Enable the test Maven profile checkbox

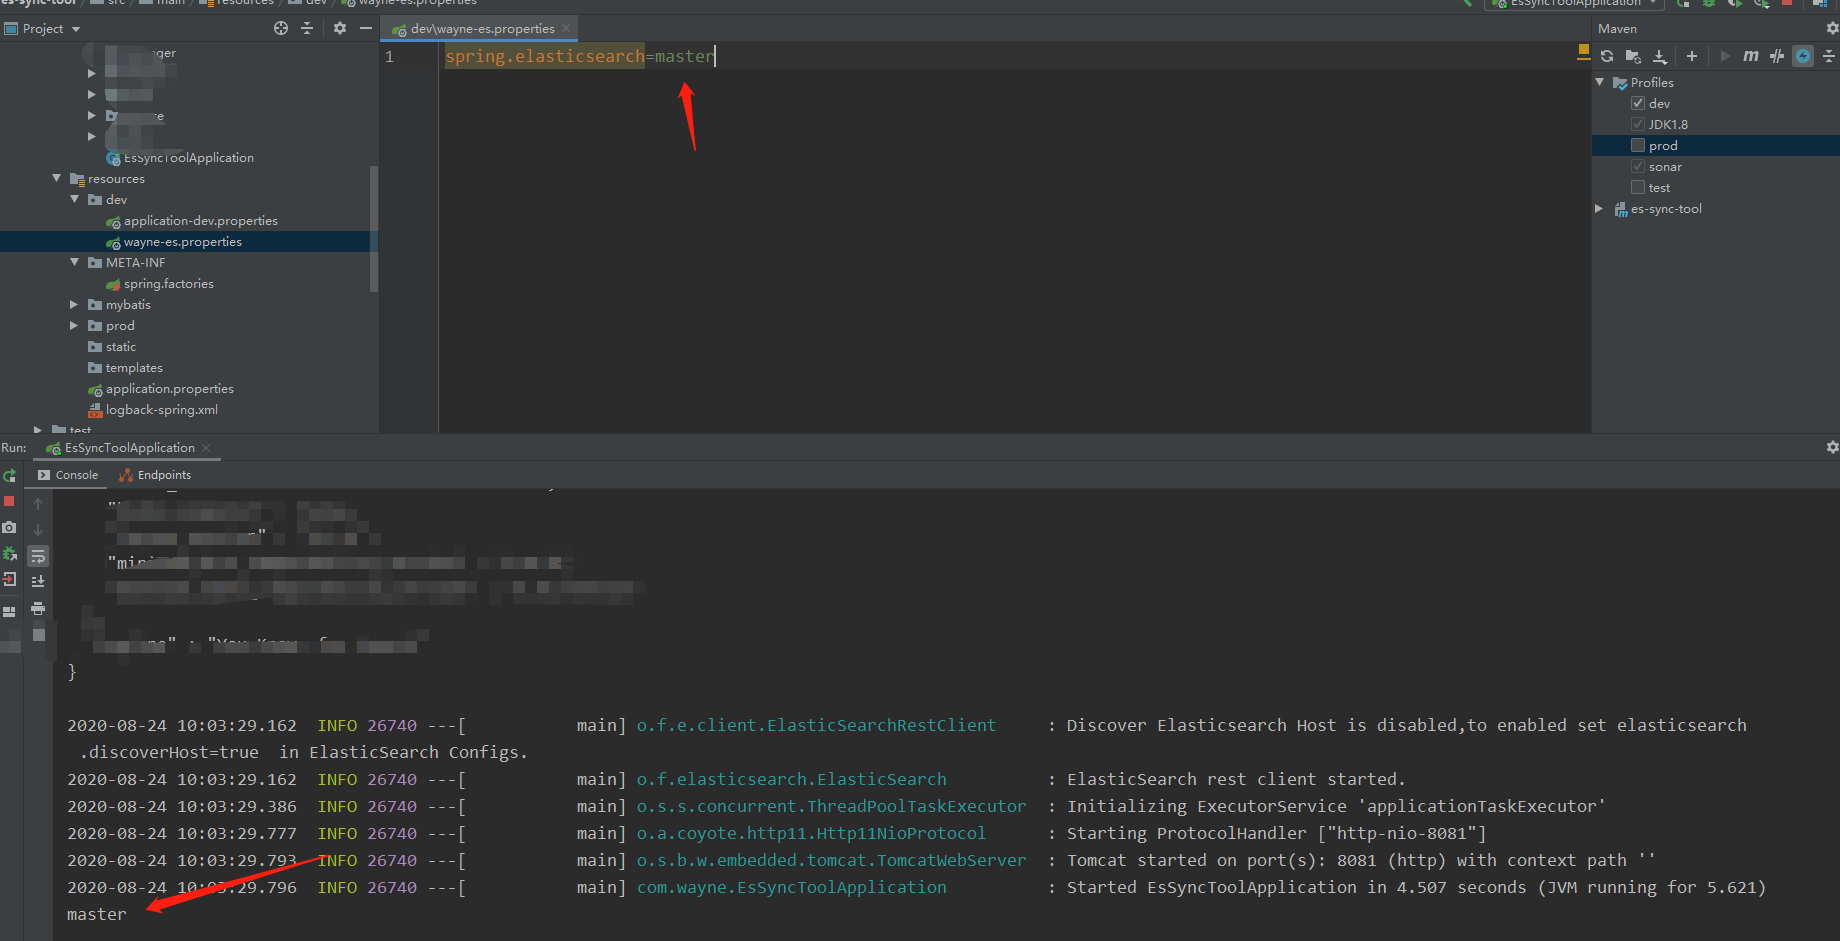pyautogui.click(x=1637, y=187)
